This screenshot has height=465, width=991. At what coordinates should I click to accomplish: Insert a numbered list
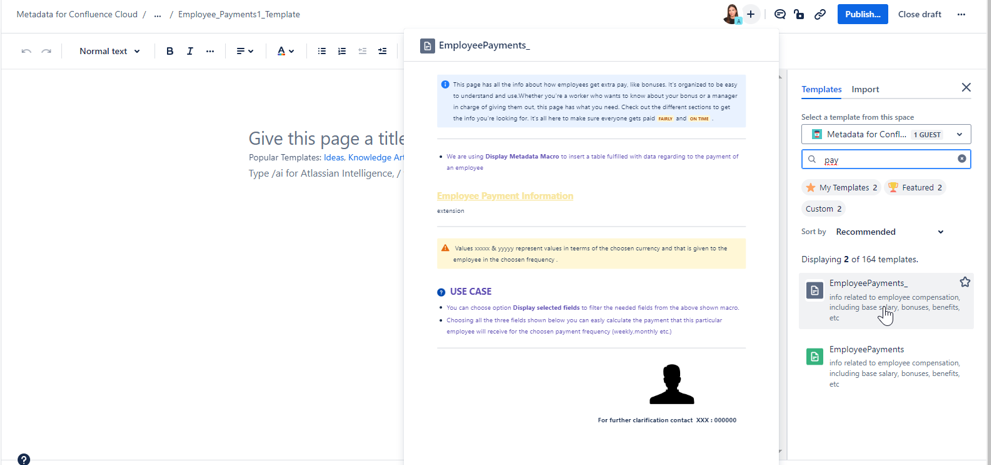(342, 51)
